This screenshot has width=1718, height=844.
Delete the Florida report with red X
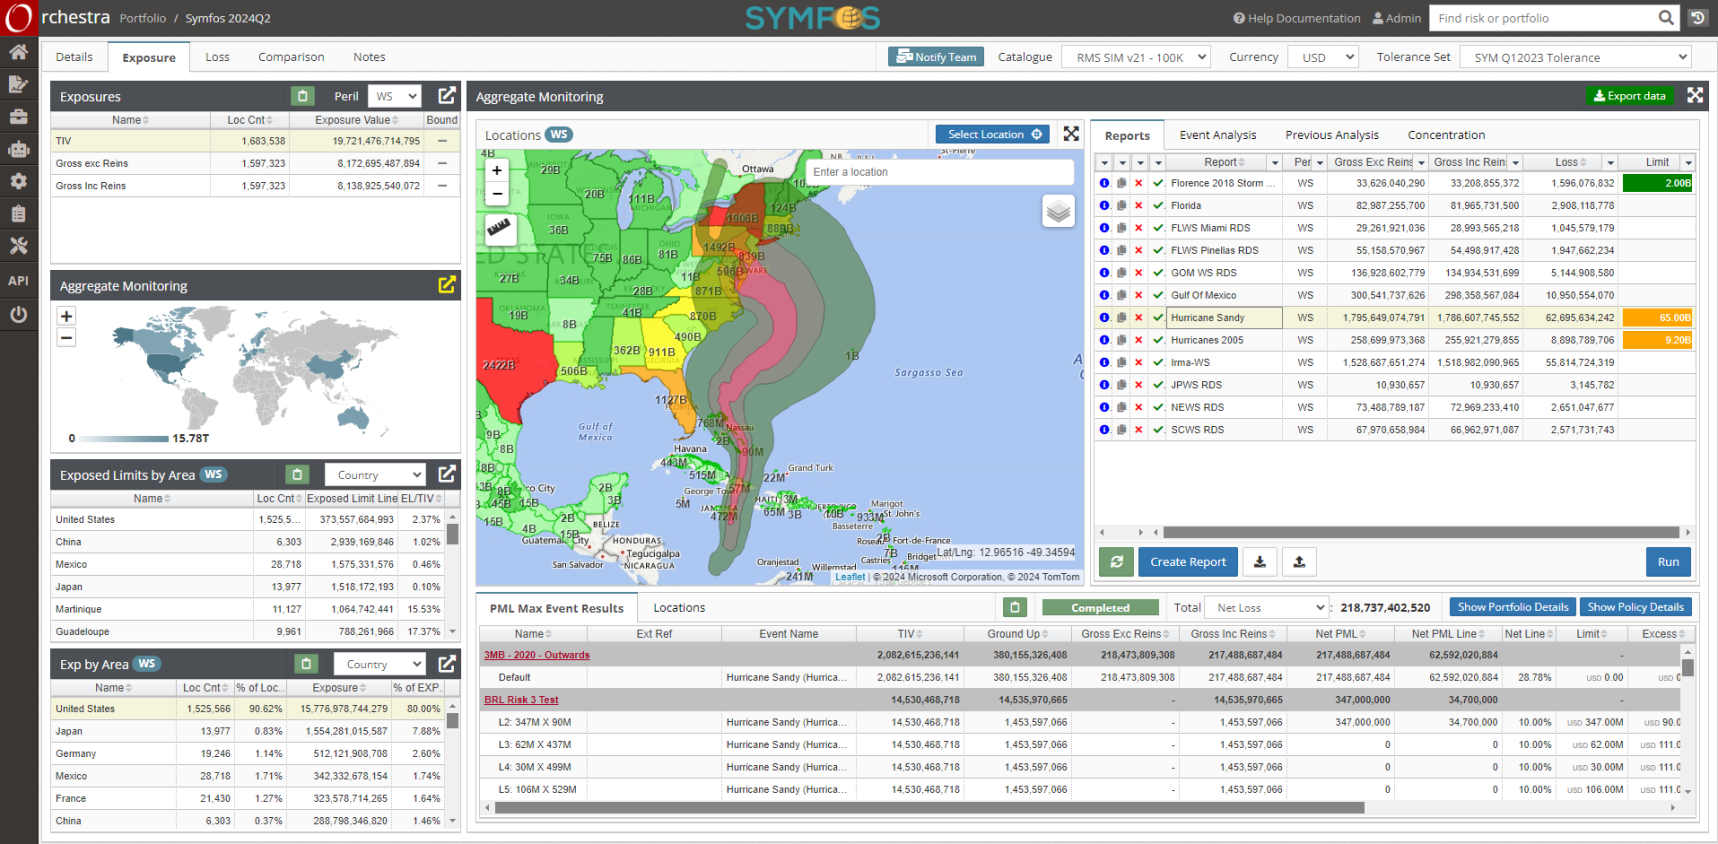coord(1138,206)
